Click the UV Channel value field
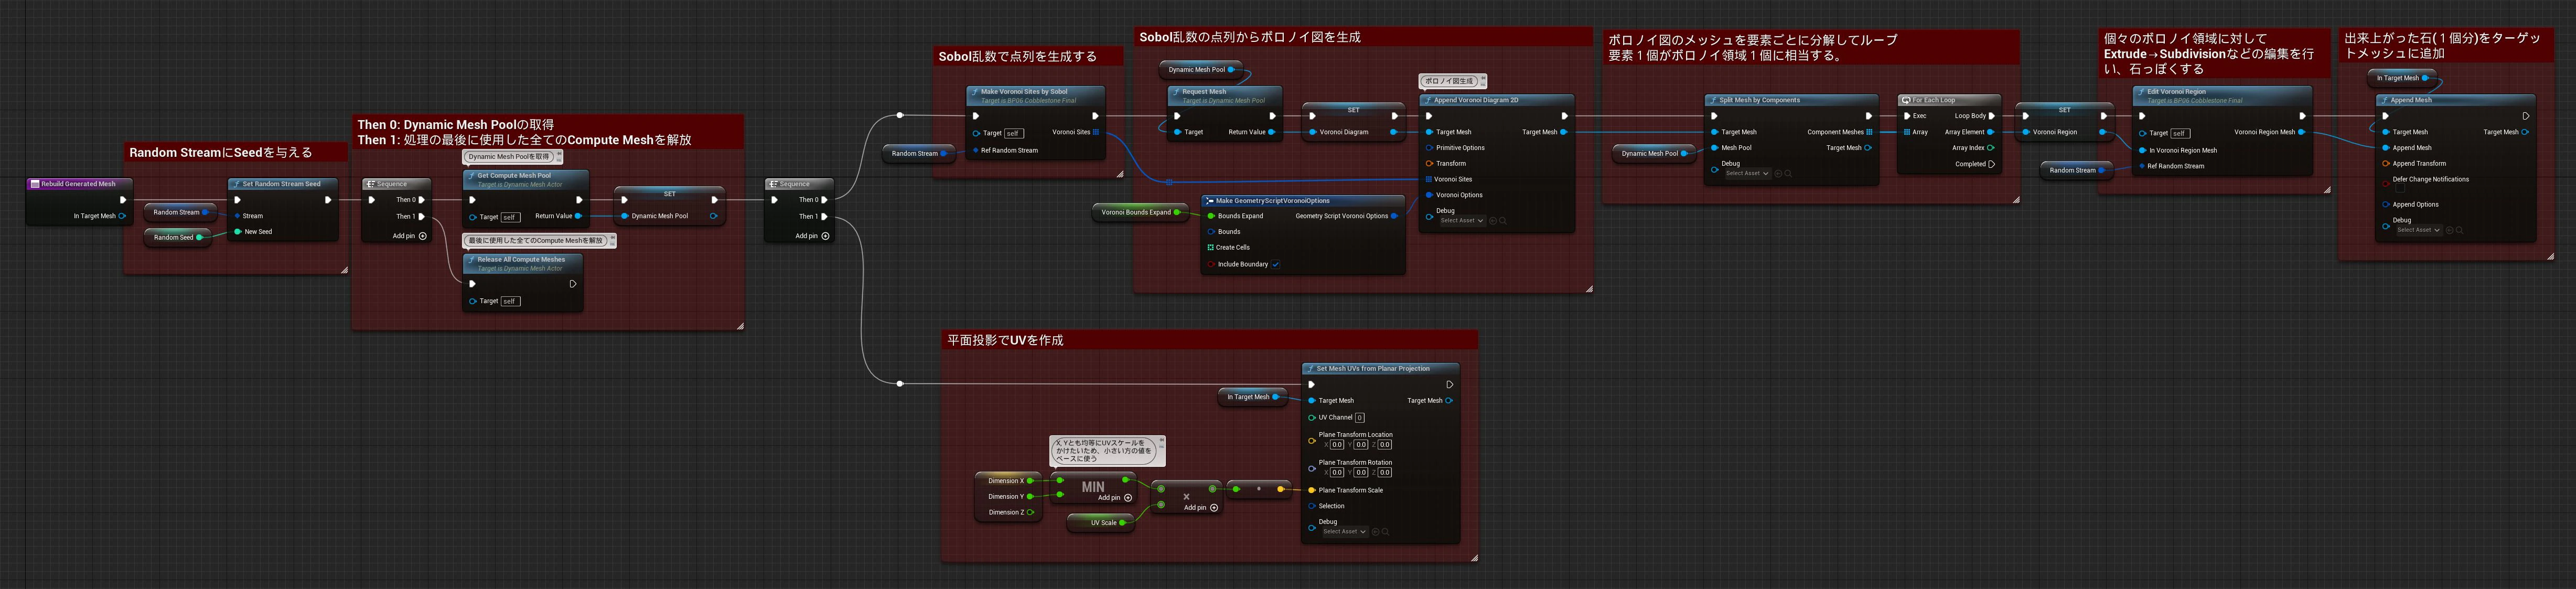 coord(1360,418)
